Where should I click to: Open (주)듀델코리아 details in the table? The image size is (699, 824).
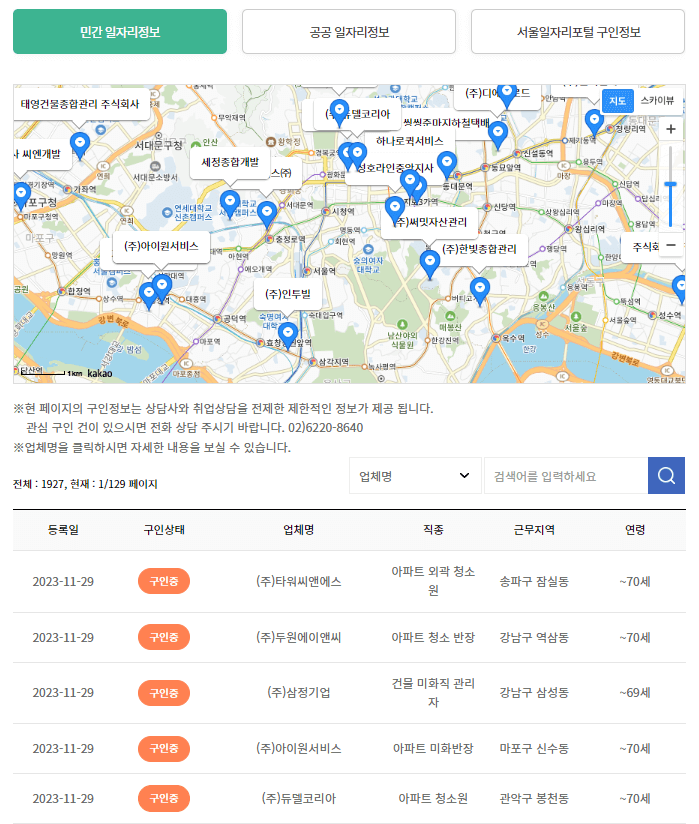tap(299, 798)
